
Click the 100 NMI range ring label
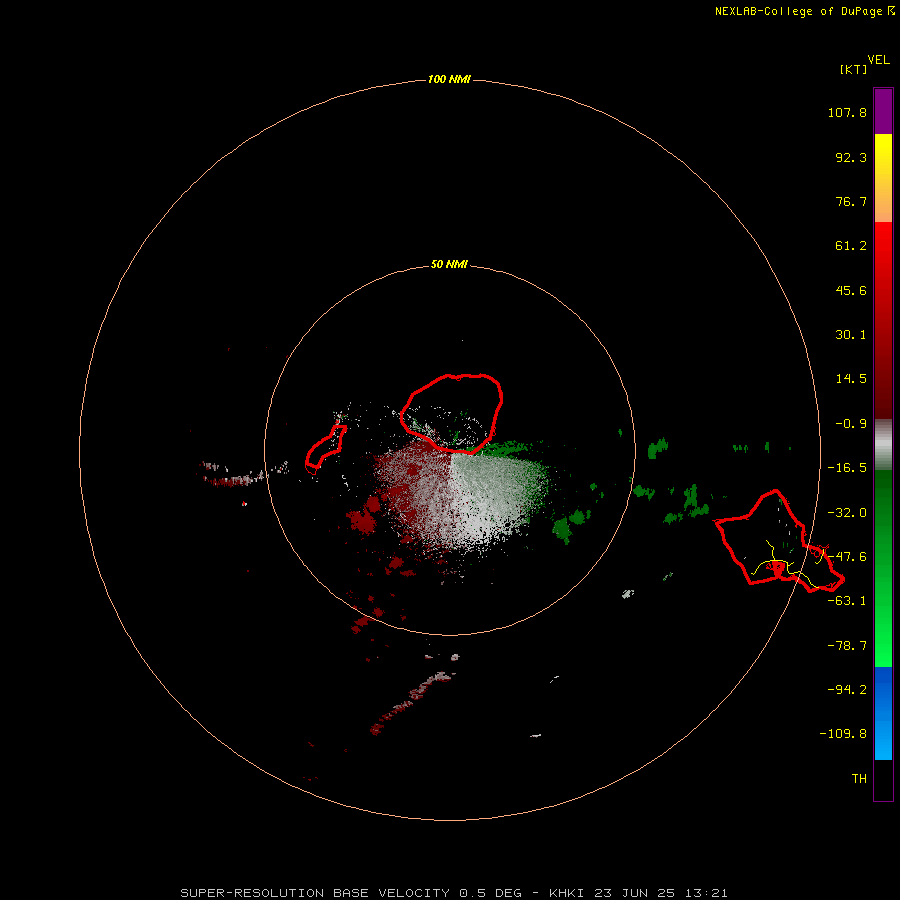point(449,79)
